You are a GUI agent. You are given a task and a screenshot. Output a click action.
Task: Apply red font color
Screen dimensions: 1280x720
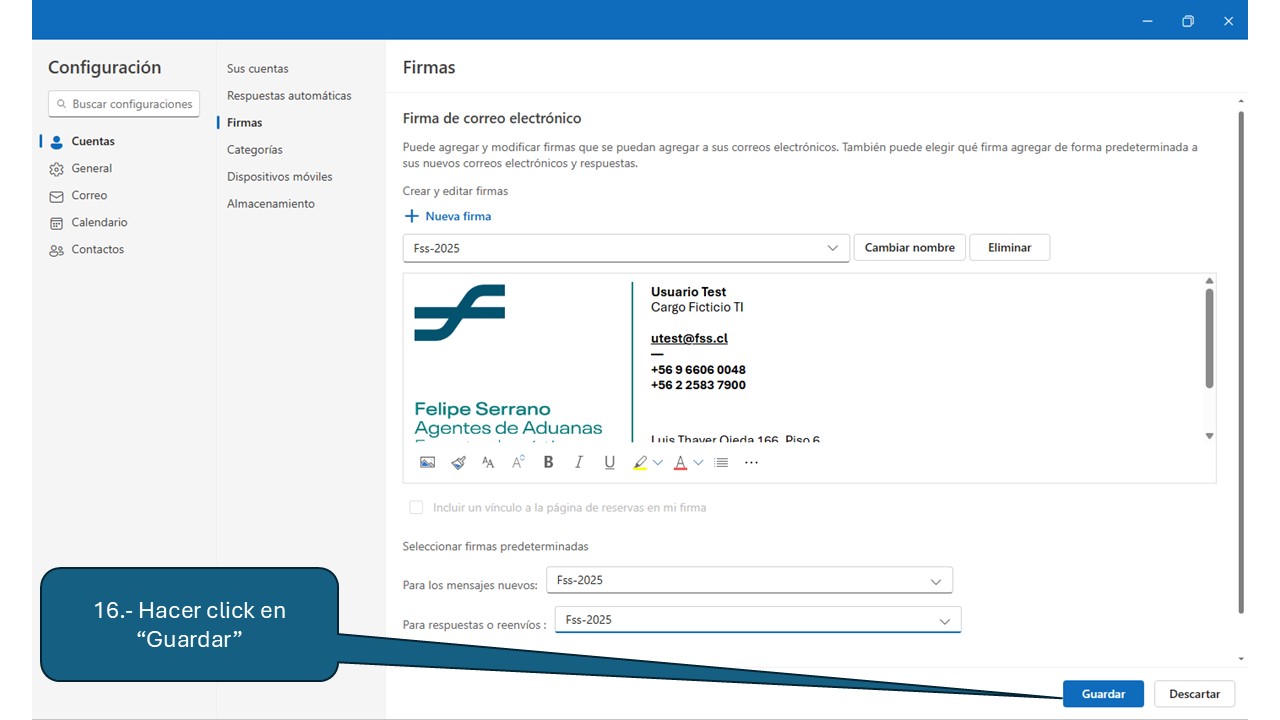click(681, 462)
